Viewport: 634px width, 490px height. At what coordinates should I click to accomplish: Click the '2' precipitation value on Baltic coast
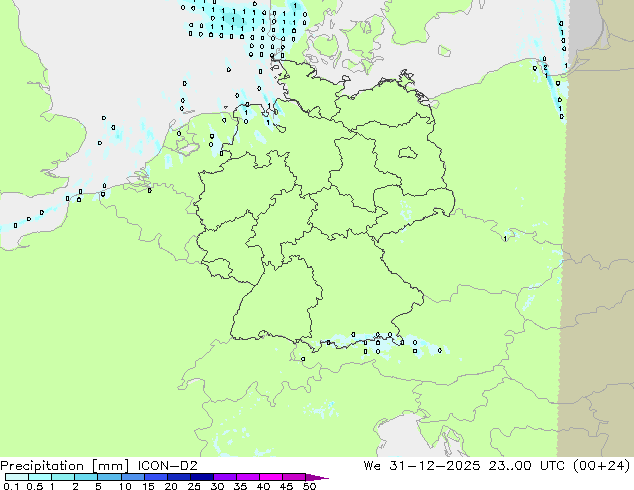(545, 68)
